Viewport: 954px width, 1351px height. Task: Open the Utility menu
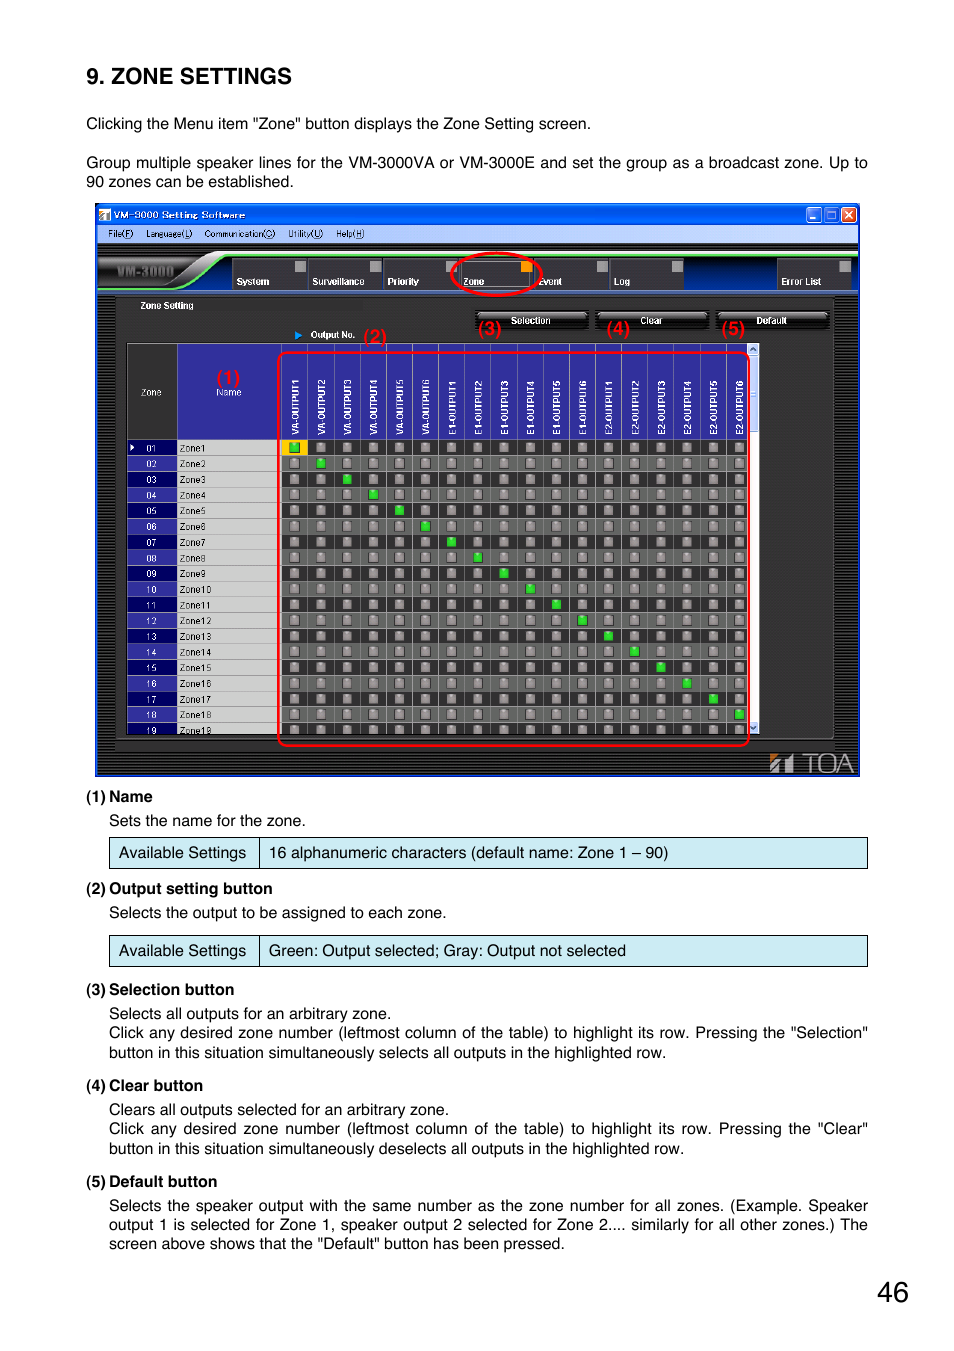[306, 234]
